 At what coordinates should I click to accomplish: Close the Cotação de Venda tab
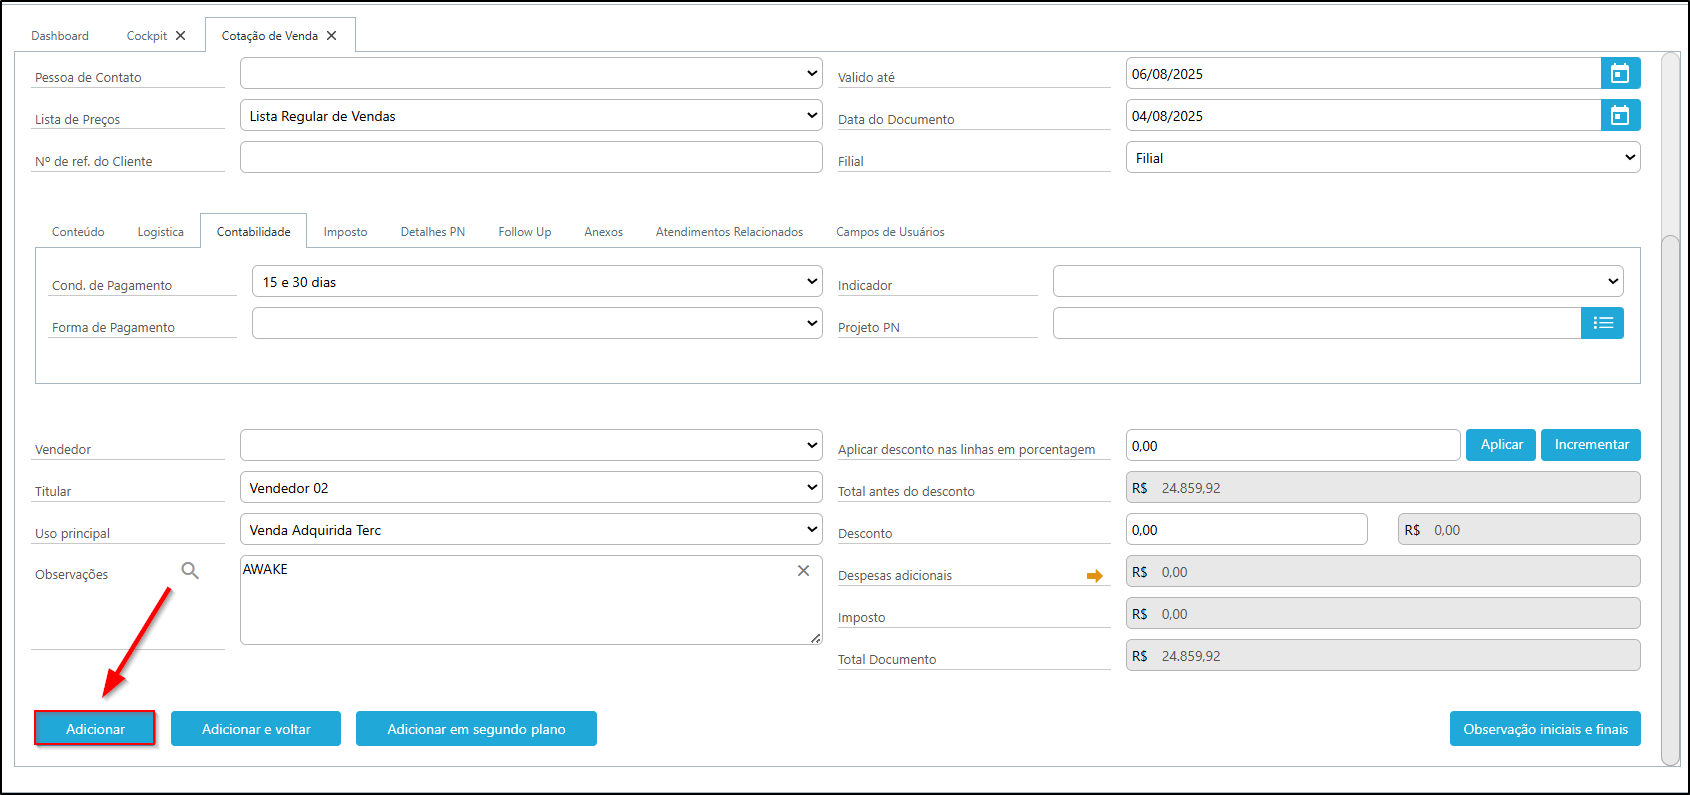pyautogui.click(x=332, y=36)
